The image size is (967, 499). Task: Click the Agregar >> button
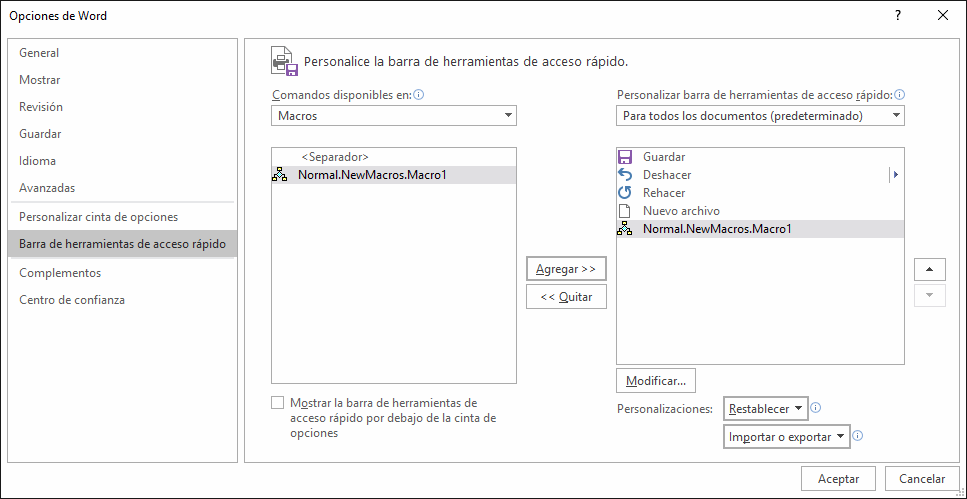coord(566,269)
